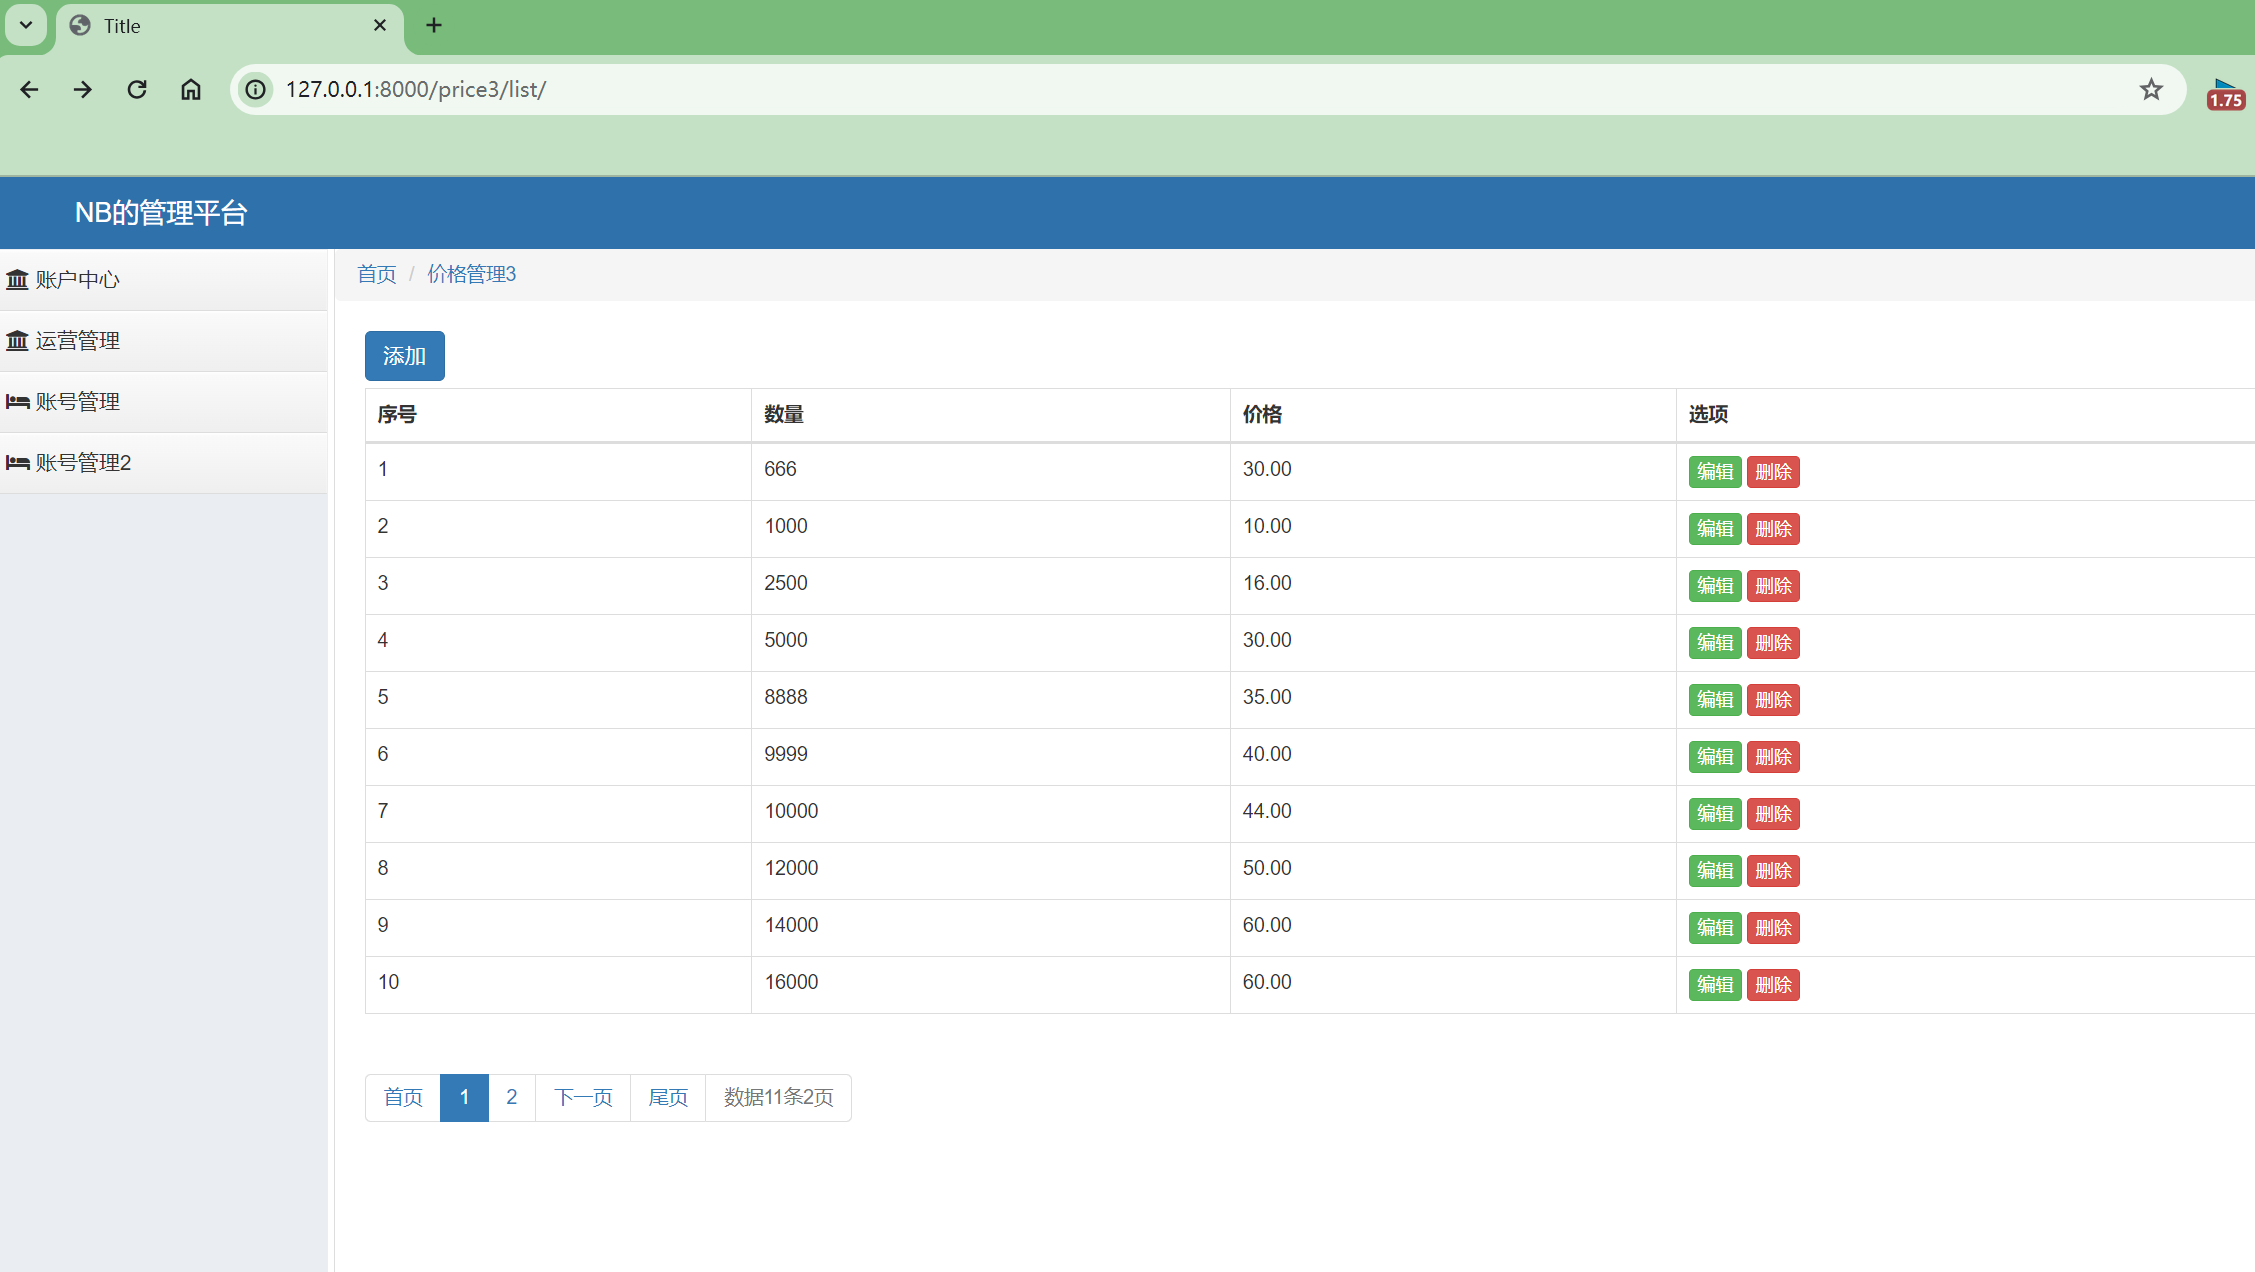Edit row 6 with quantity 9999
The width and height of the screenshot is (2255, 1272).
(x=1715, y=757)
